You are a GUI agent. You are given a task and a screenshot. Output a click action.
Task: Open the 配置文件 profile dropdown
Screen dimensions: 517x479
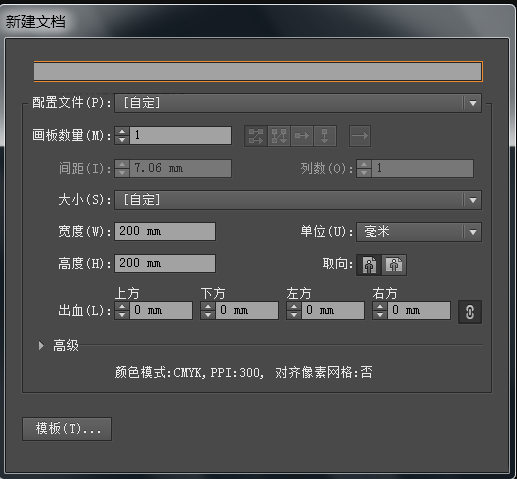(x=298, y=103)
